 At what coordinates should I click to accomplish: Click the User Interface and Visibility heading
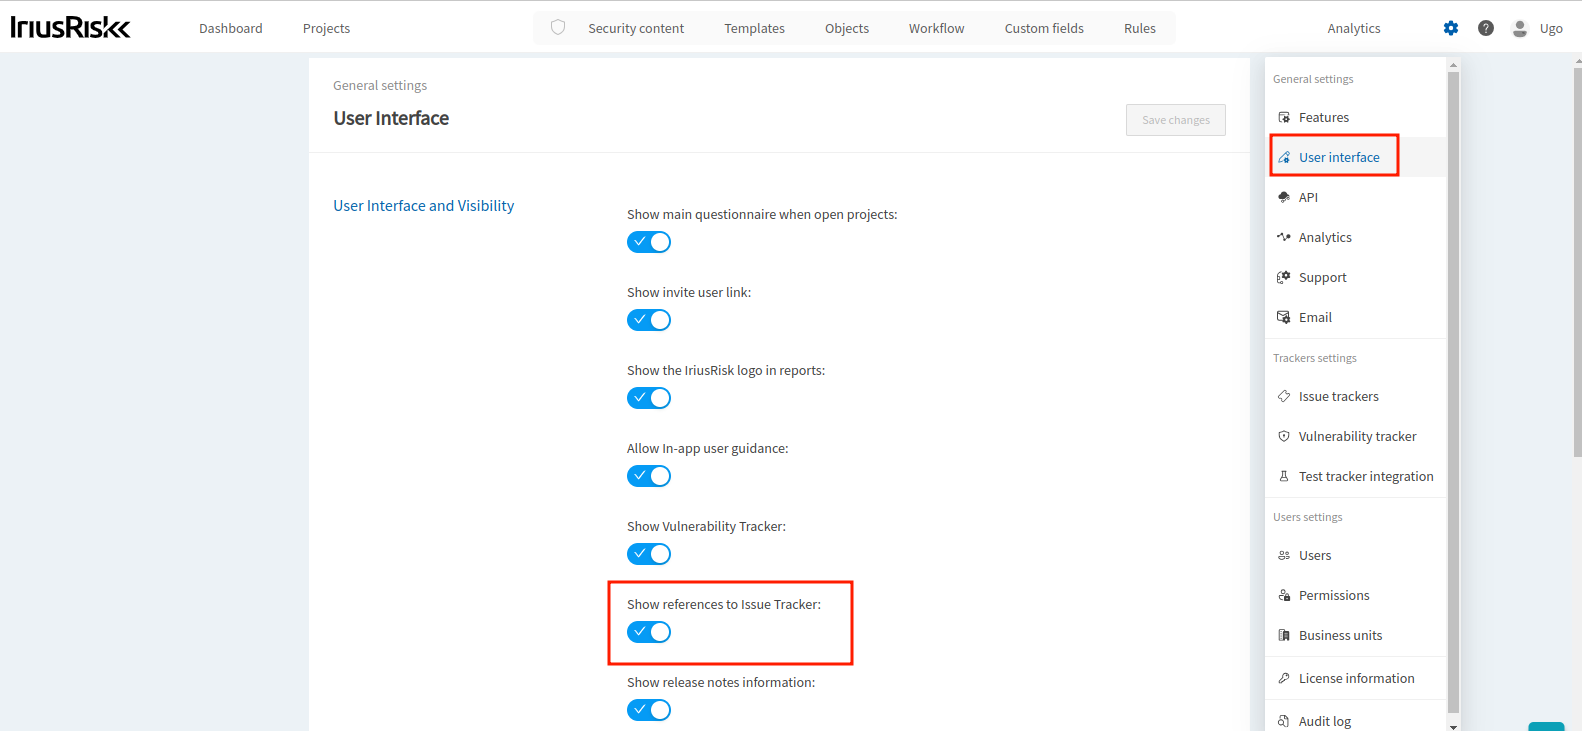point(424,206)
